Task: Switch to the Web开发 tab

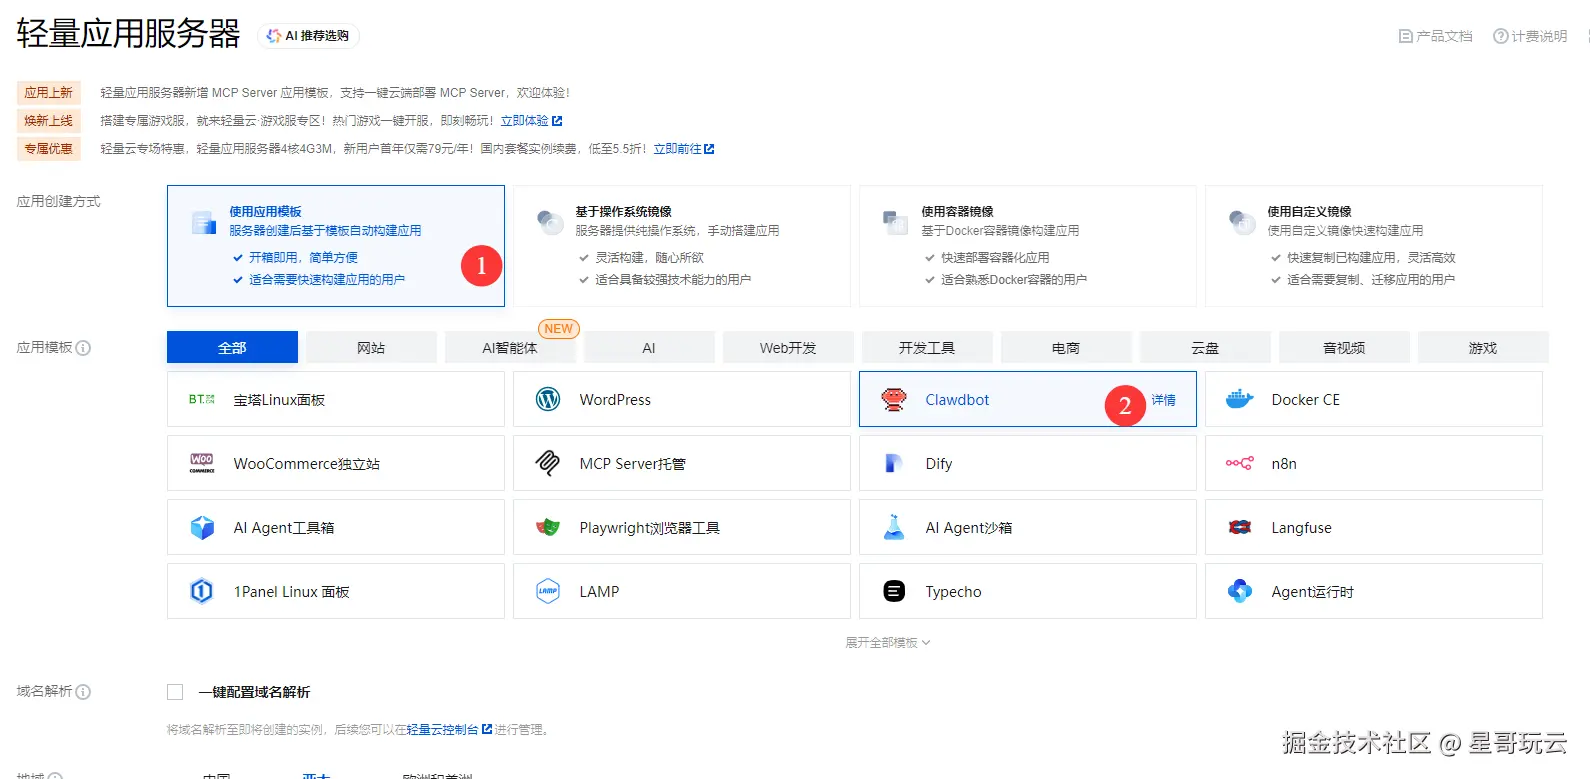Action: click(788, 347)
